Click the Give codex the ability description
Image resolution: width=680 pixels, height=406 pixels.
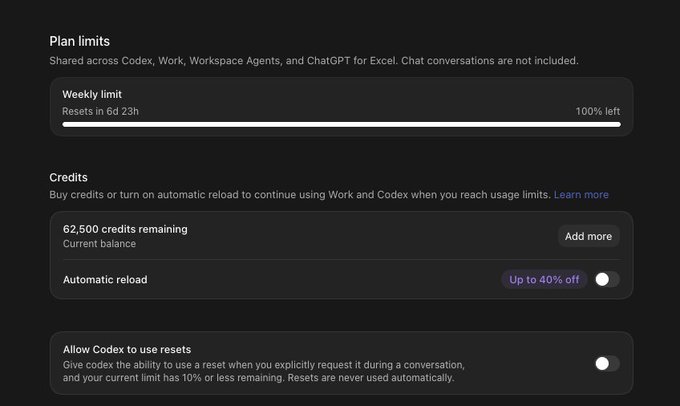tap(264, 371)
